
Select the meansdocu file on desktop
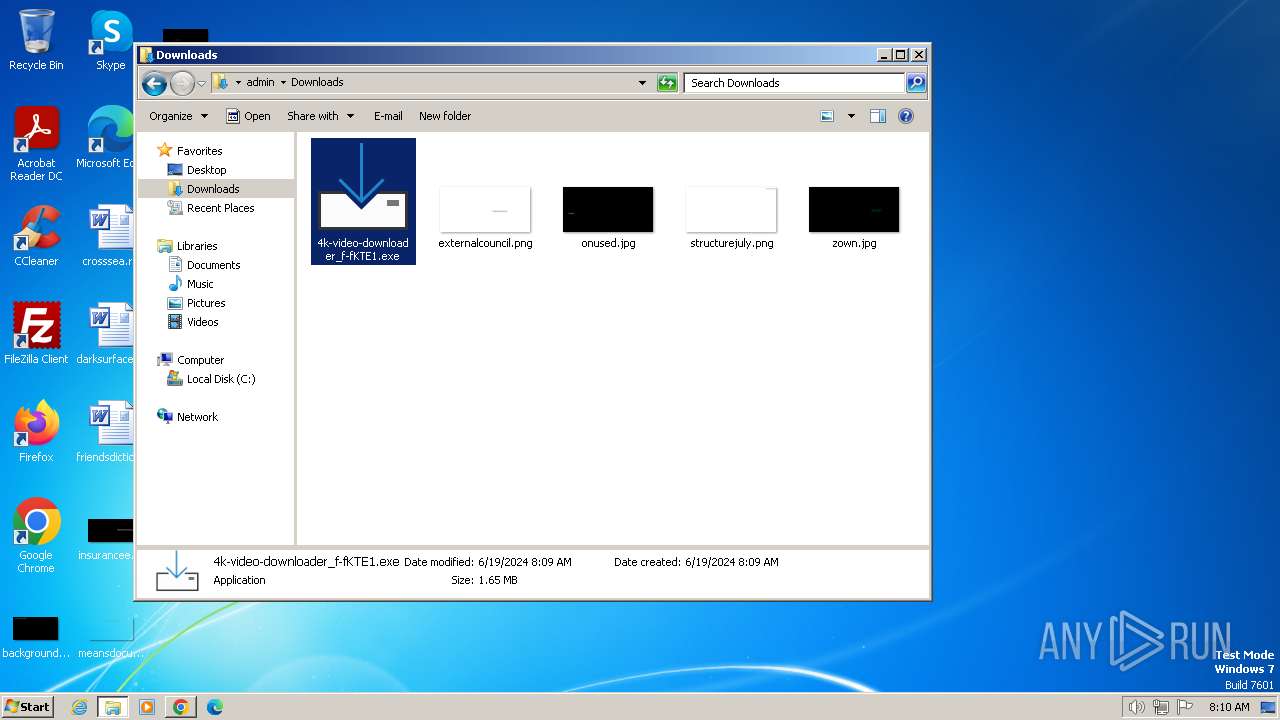tap(110, 637)
